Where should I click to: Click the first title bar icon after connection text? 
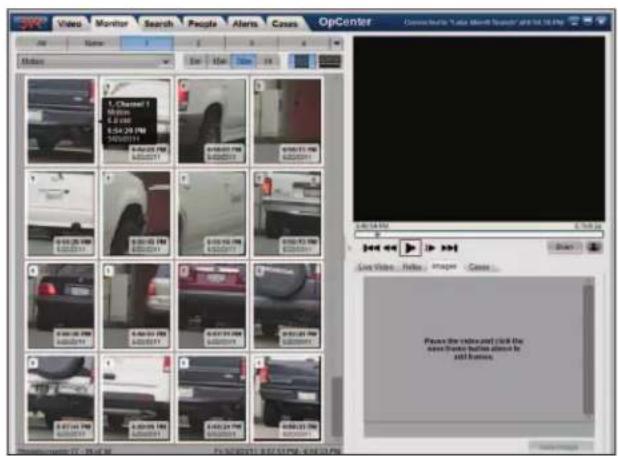click(x=575, y=22)
